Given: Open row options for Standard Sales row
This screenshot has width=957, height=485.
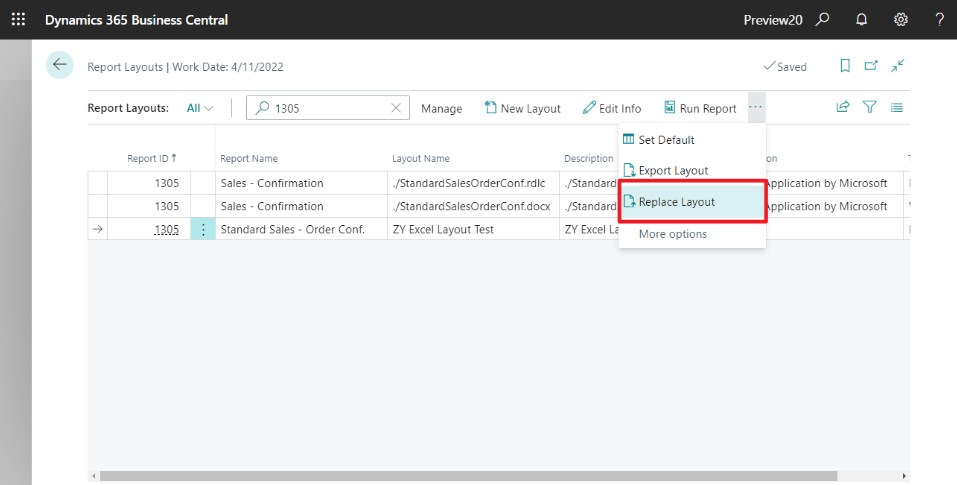Looking at the screenshot, I should pyautogui.click(x=203, y=229).
